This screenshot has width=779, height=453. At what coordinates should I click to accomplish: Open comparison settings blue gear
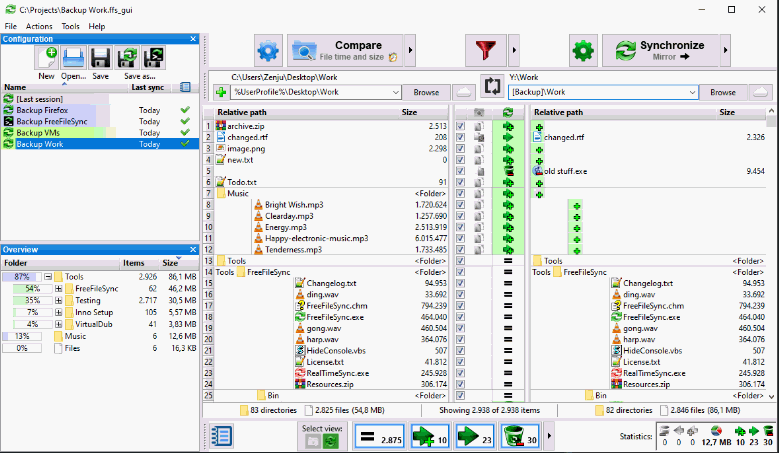tap(268, 50)
